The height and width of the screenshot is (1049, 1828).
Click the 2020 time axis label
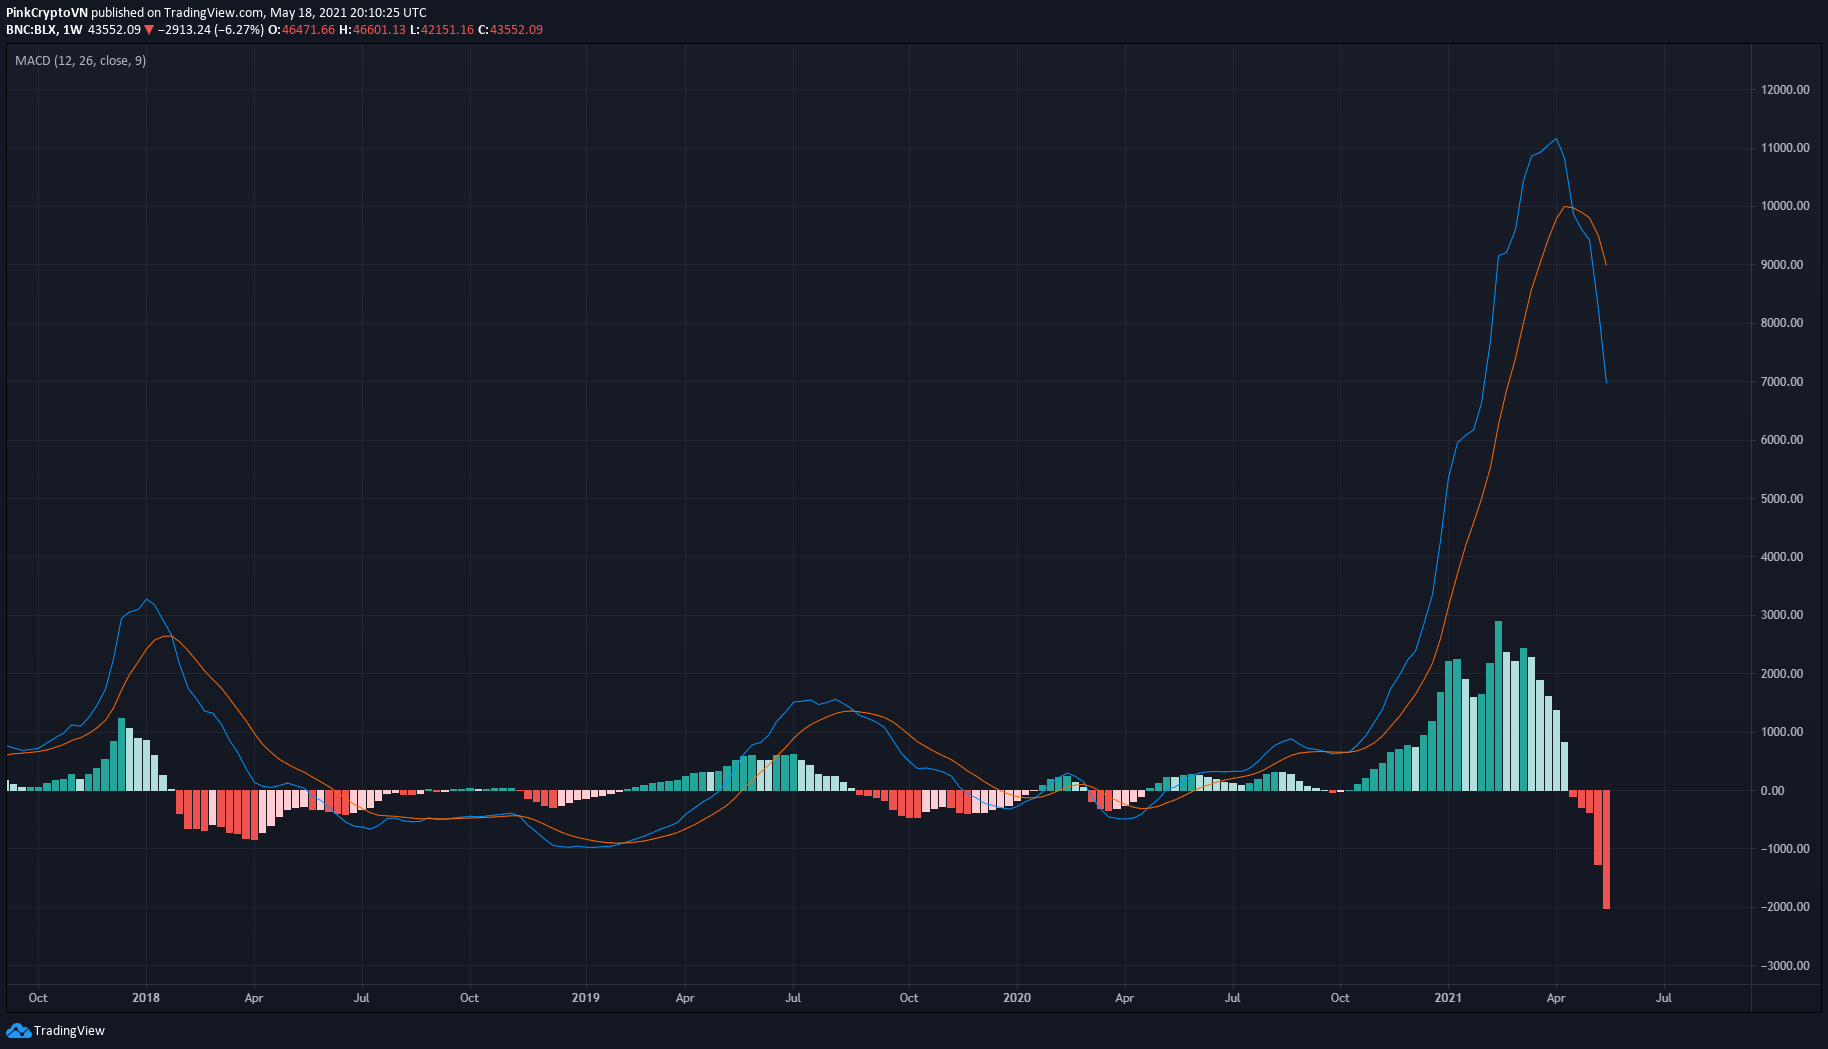click(1017, 998)
